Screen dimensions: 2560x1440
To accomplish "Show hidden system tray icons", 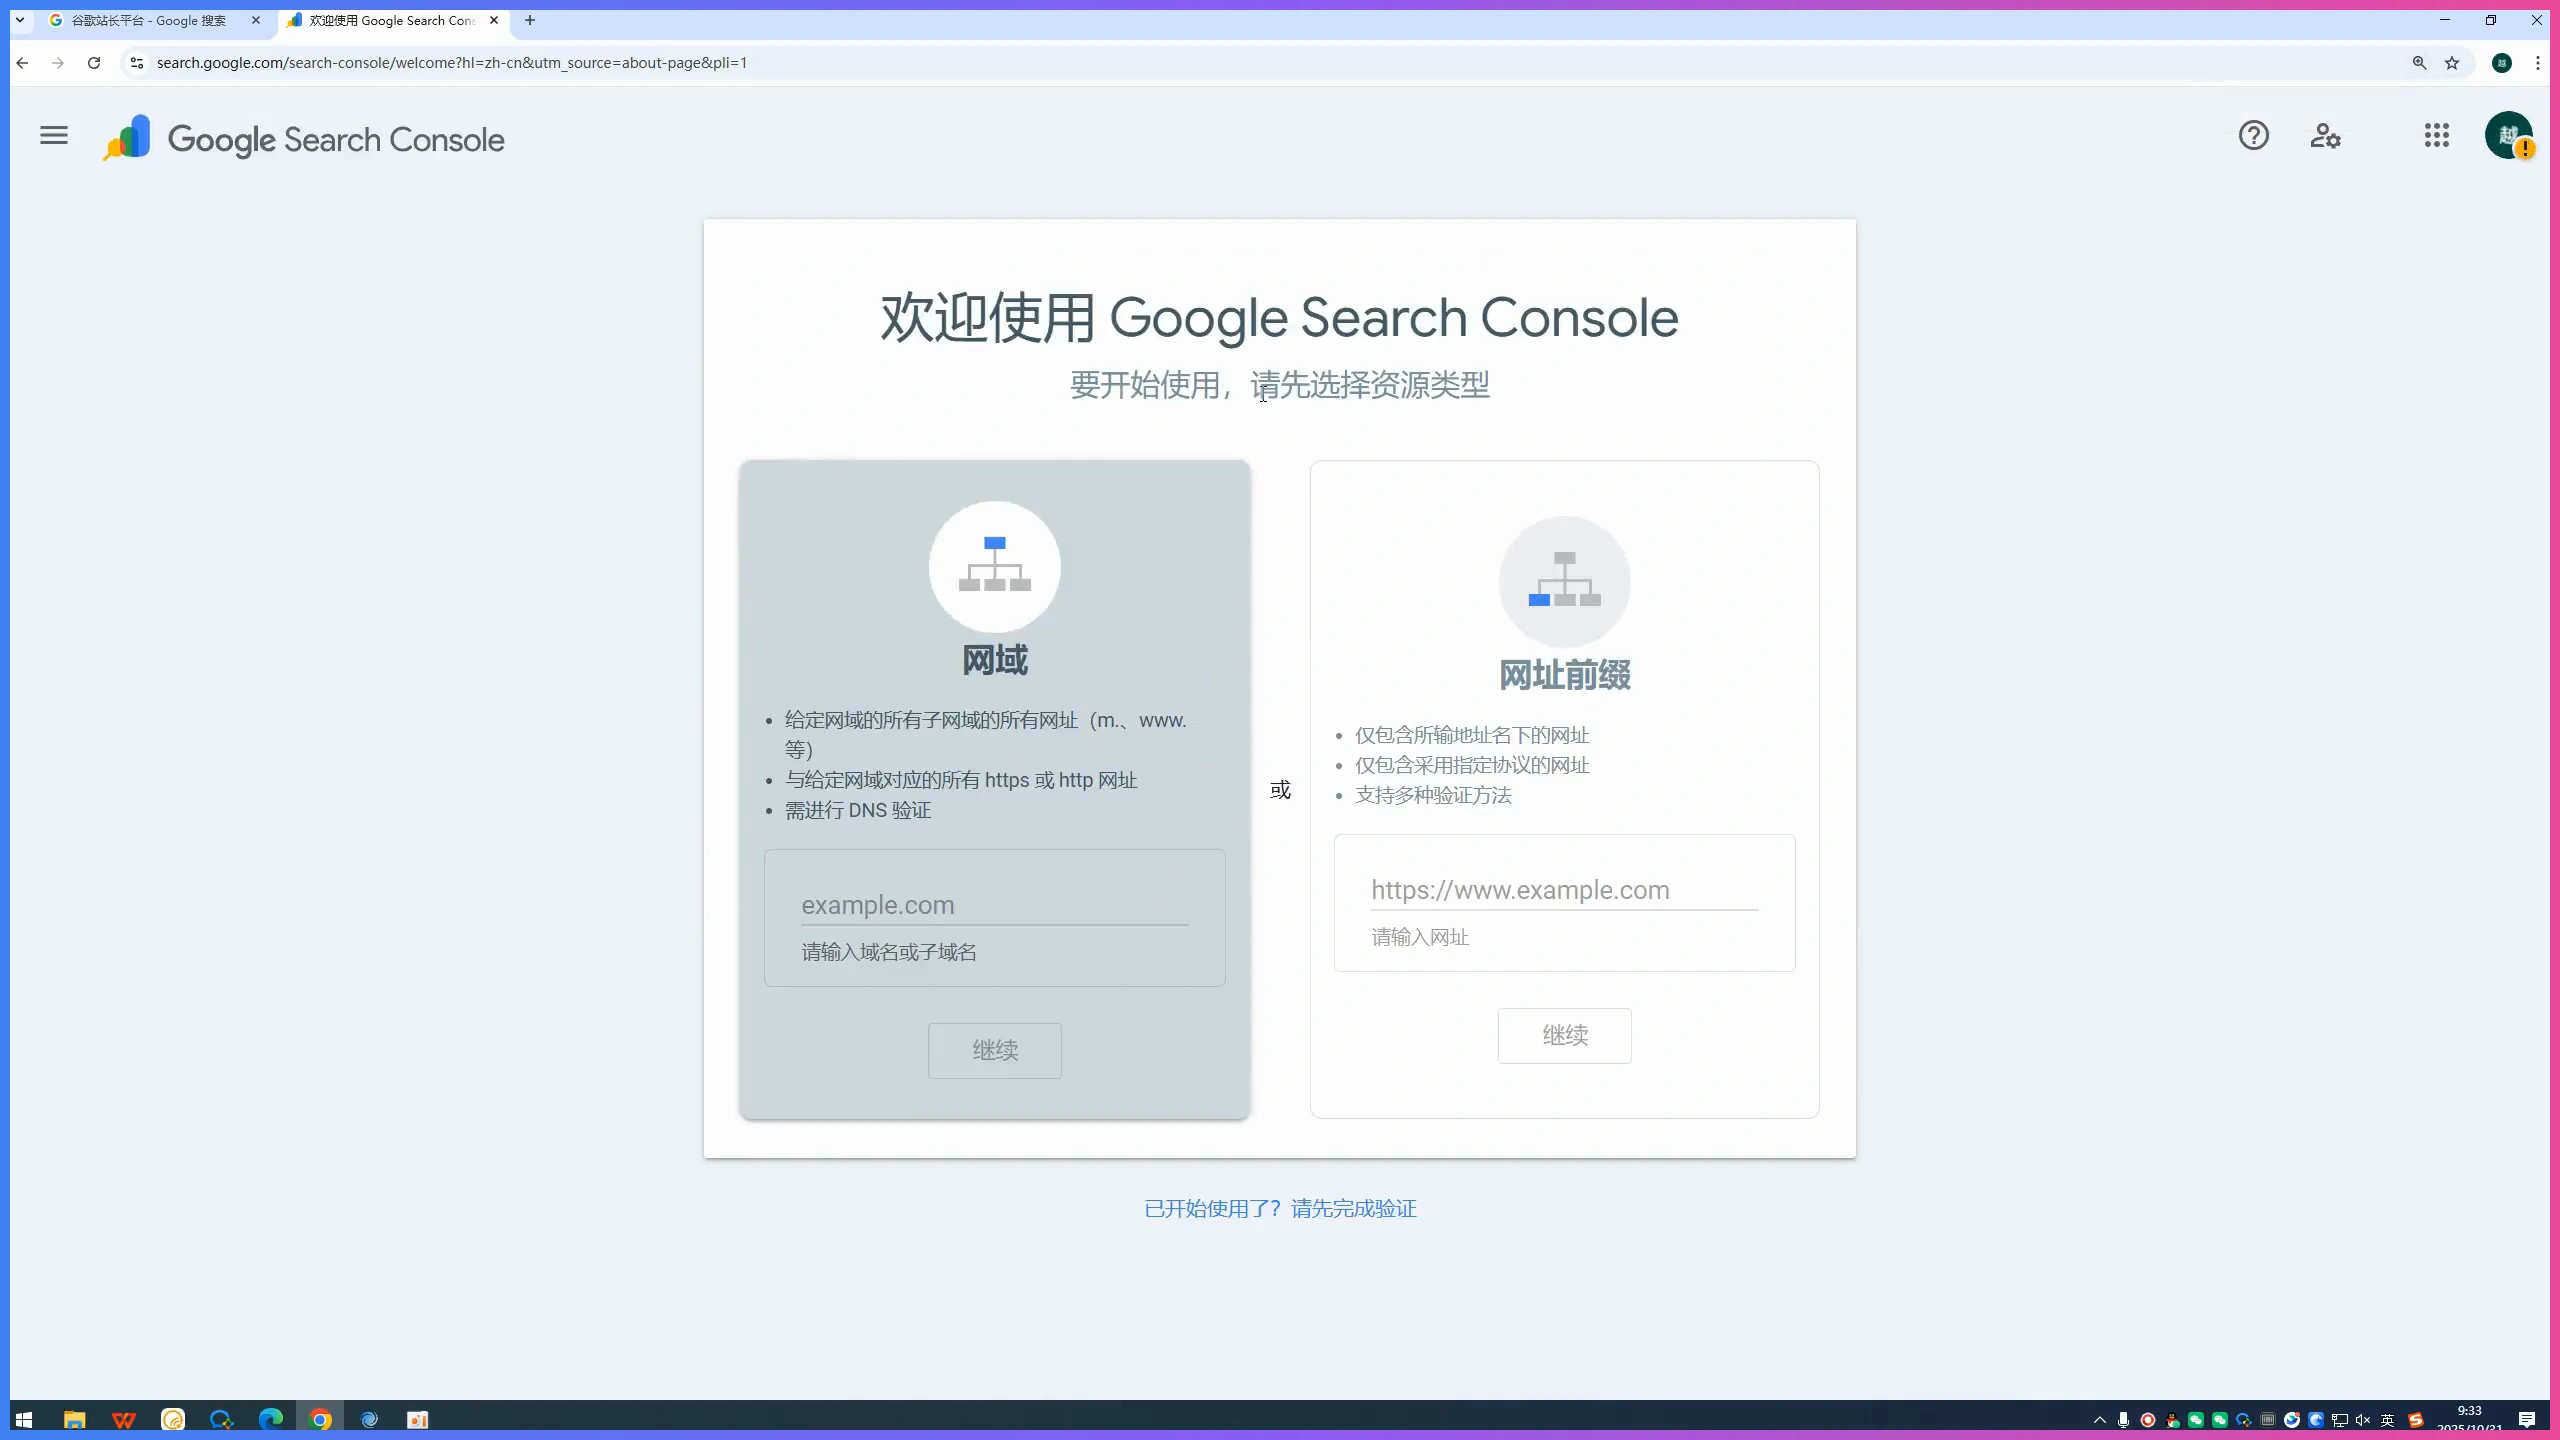I will [x=2099, y=1420].
